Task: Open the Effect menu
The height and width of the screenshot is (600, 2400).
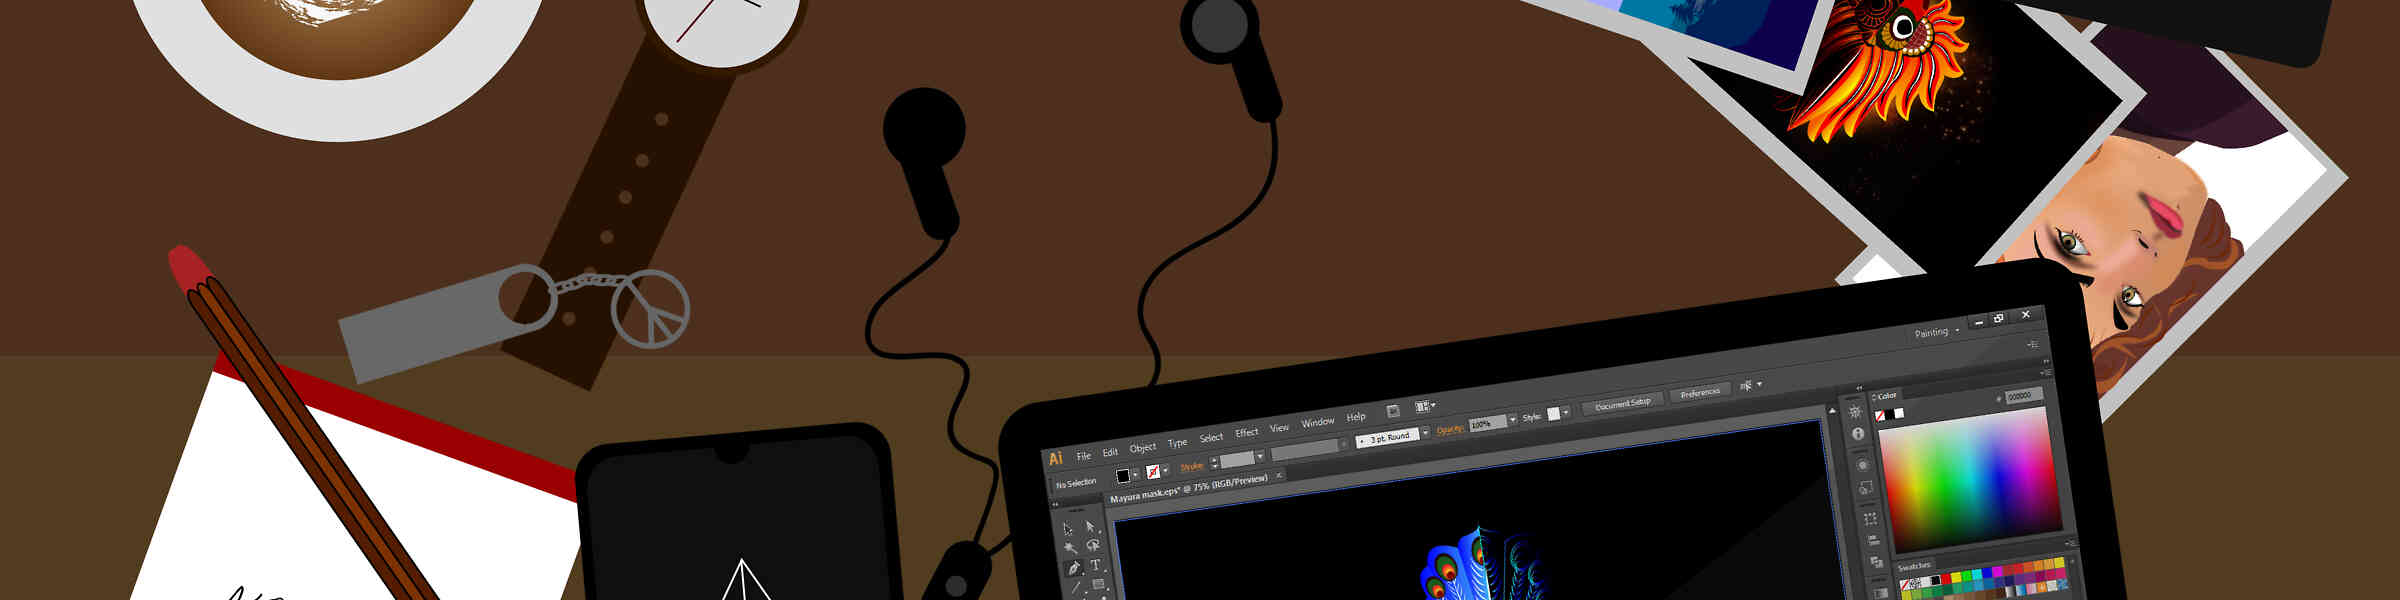Action: click(1246, 432)
